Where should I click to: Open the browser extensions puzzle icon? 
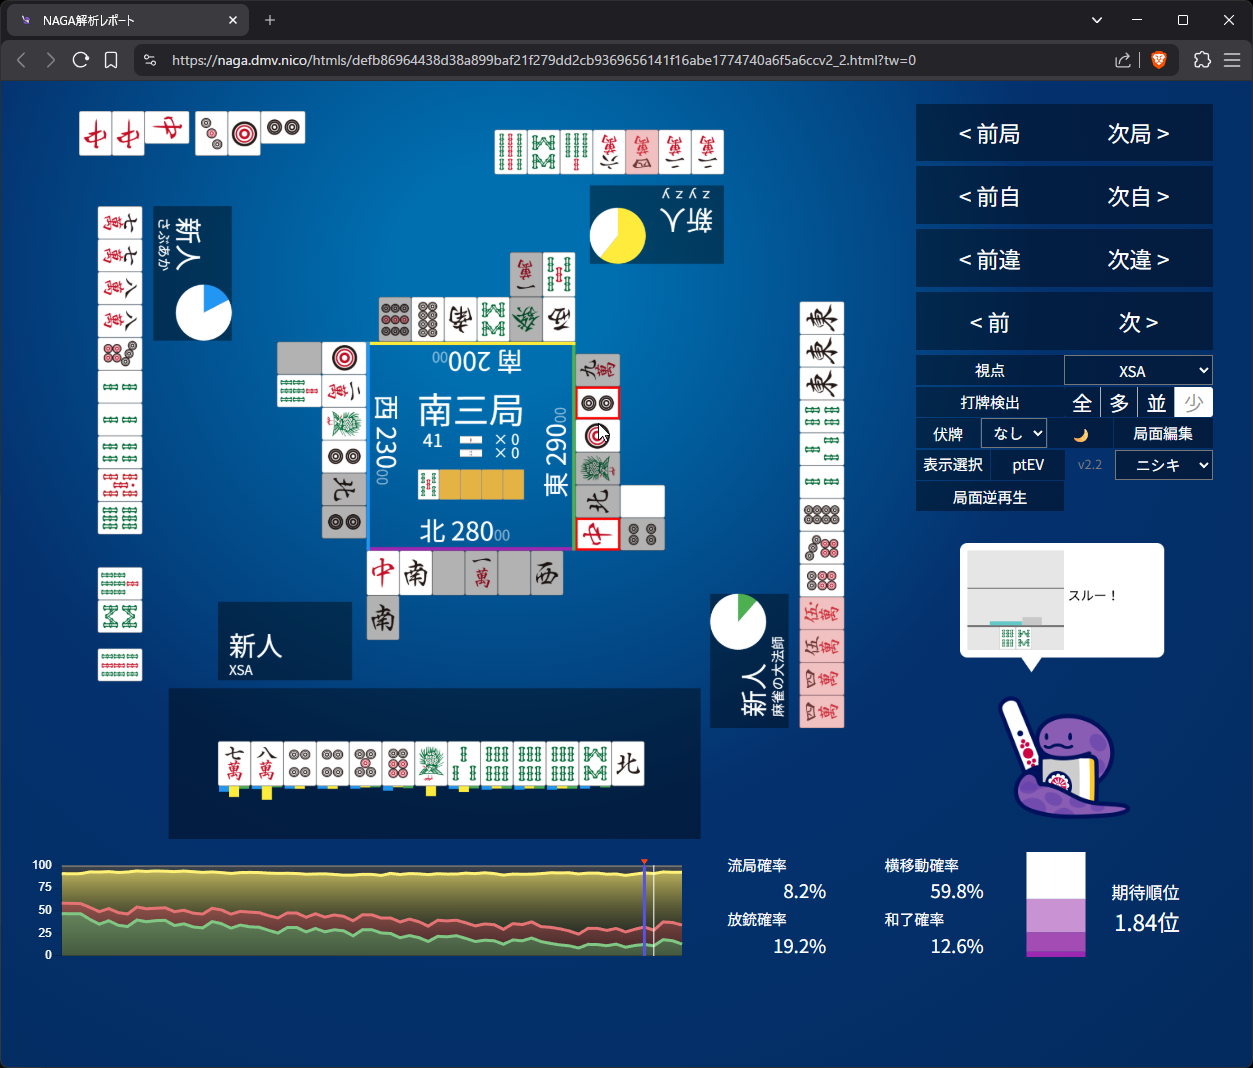tap(1202, 60)
